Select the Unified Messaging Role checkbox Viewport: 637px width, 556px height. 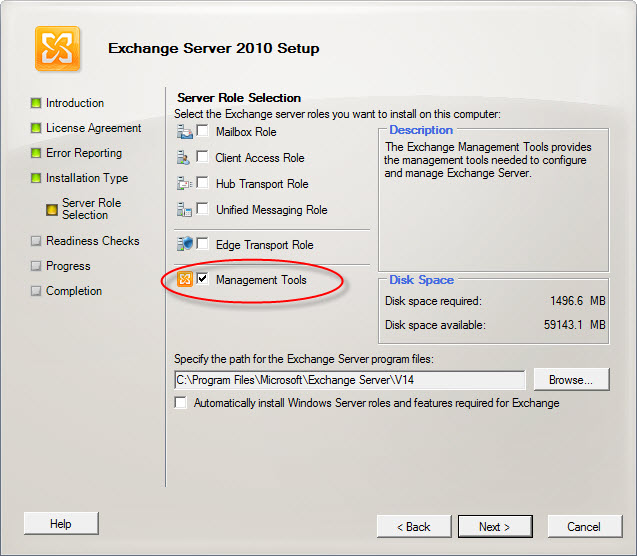(x=202, y=208)
